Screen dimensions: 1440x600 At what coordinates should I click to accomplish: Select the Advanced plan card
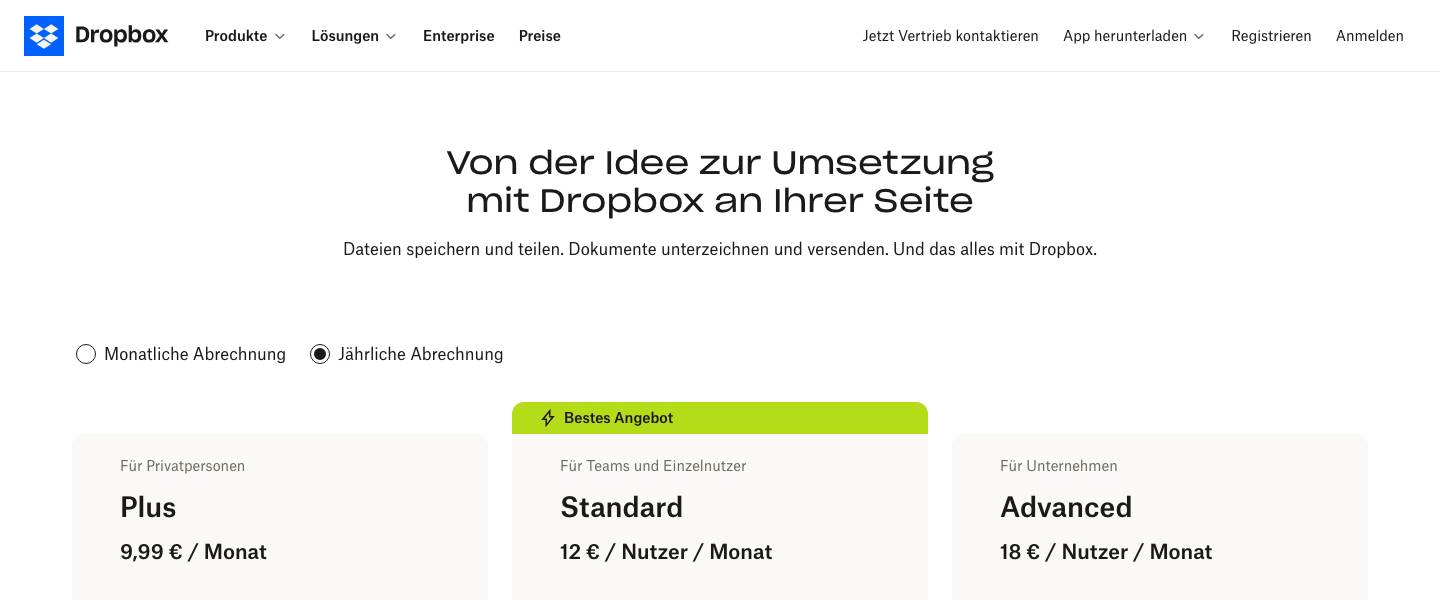(1160, 517)
